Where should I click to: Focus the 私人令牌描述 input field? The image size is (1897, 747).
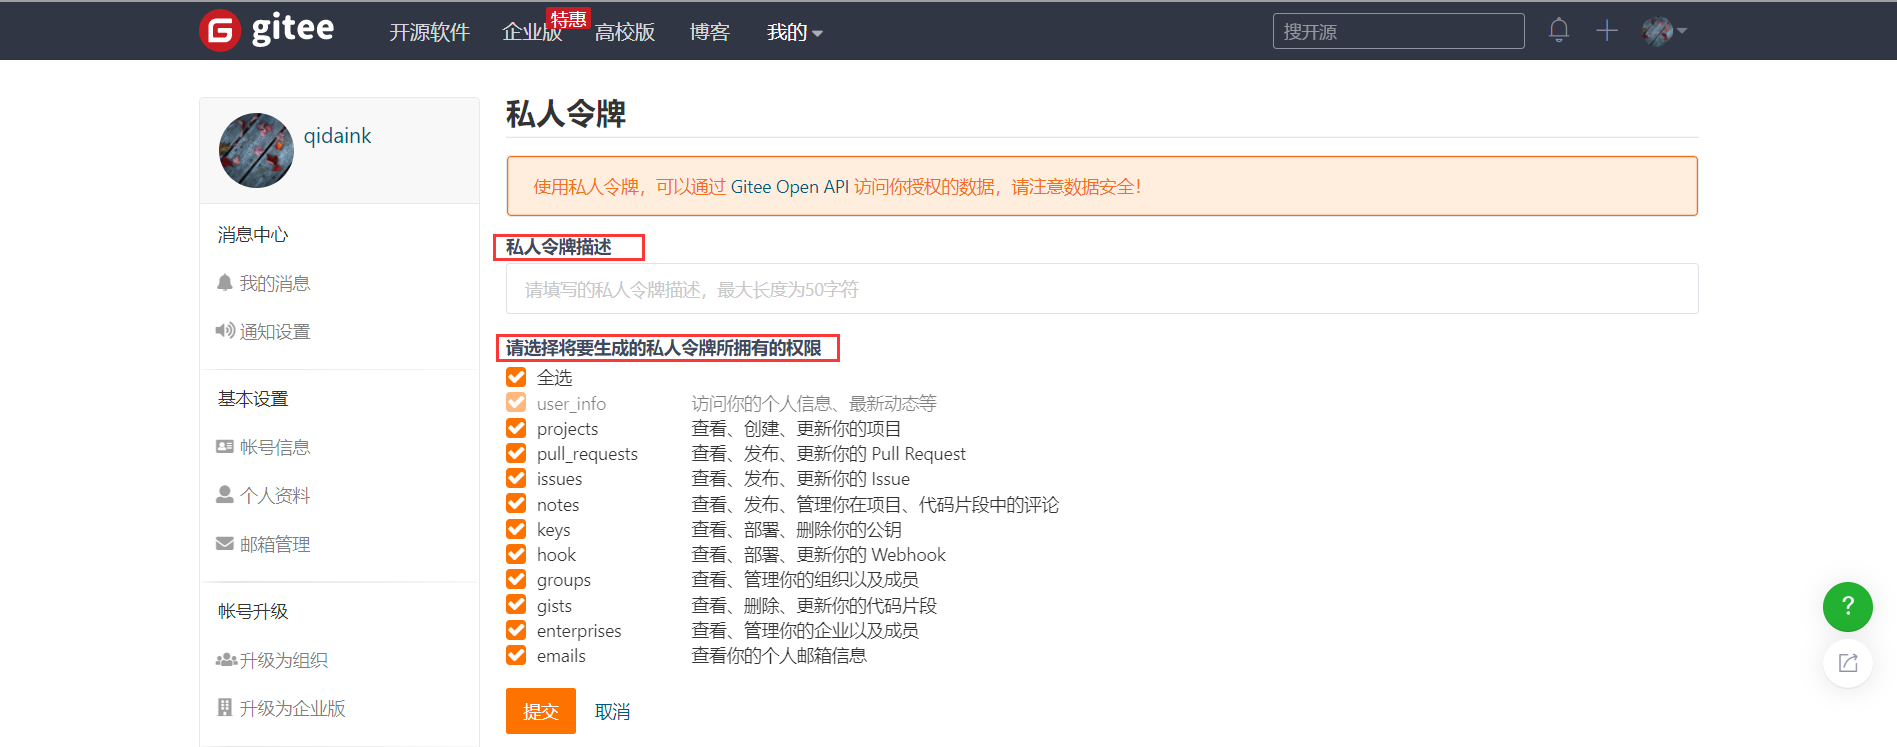1101,289
